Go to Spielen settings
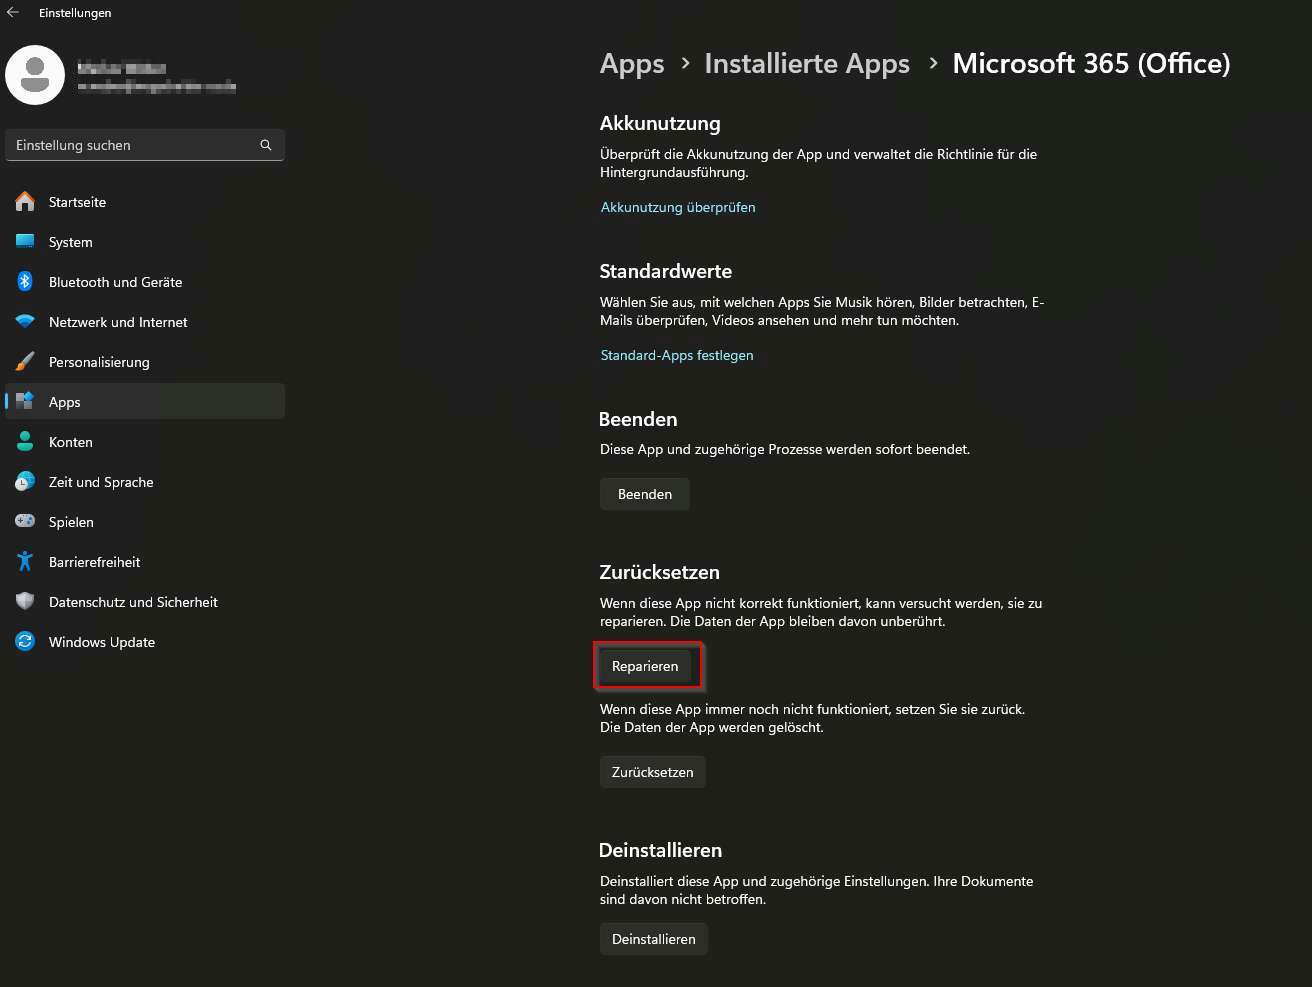 145,522
